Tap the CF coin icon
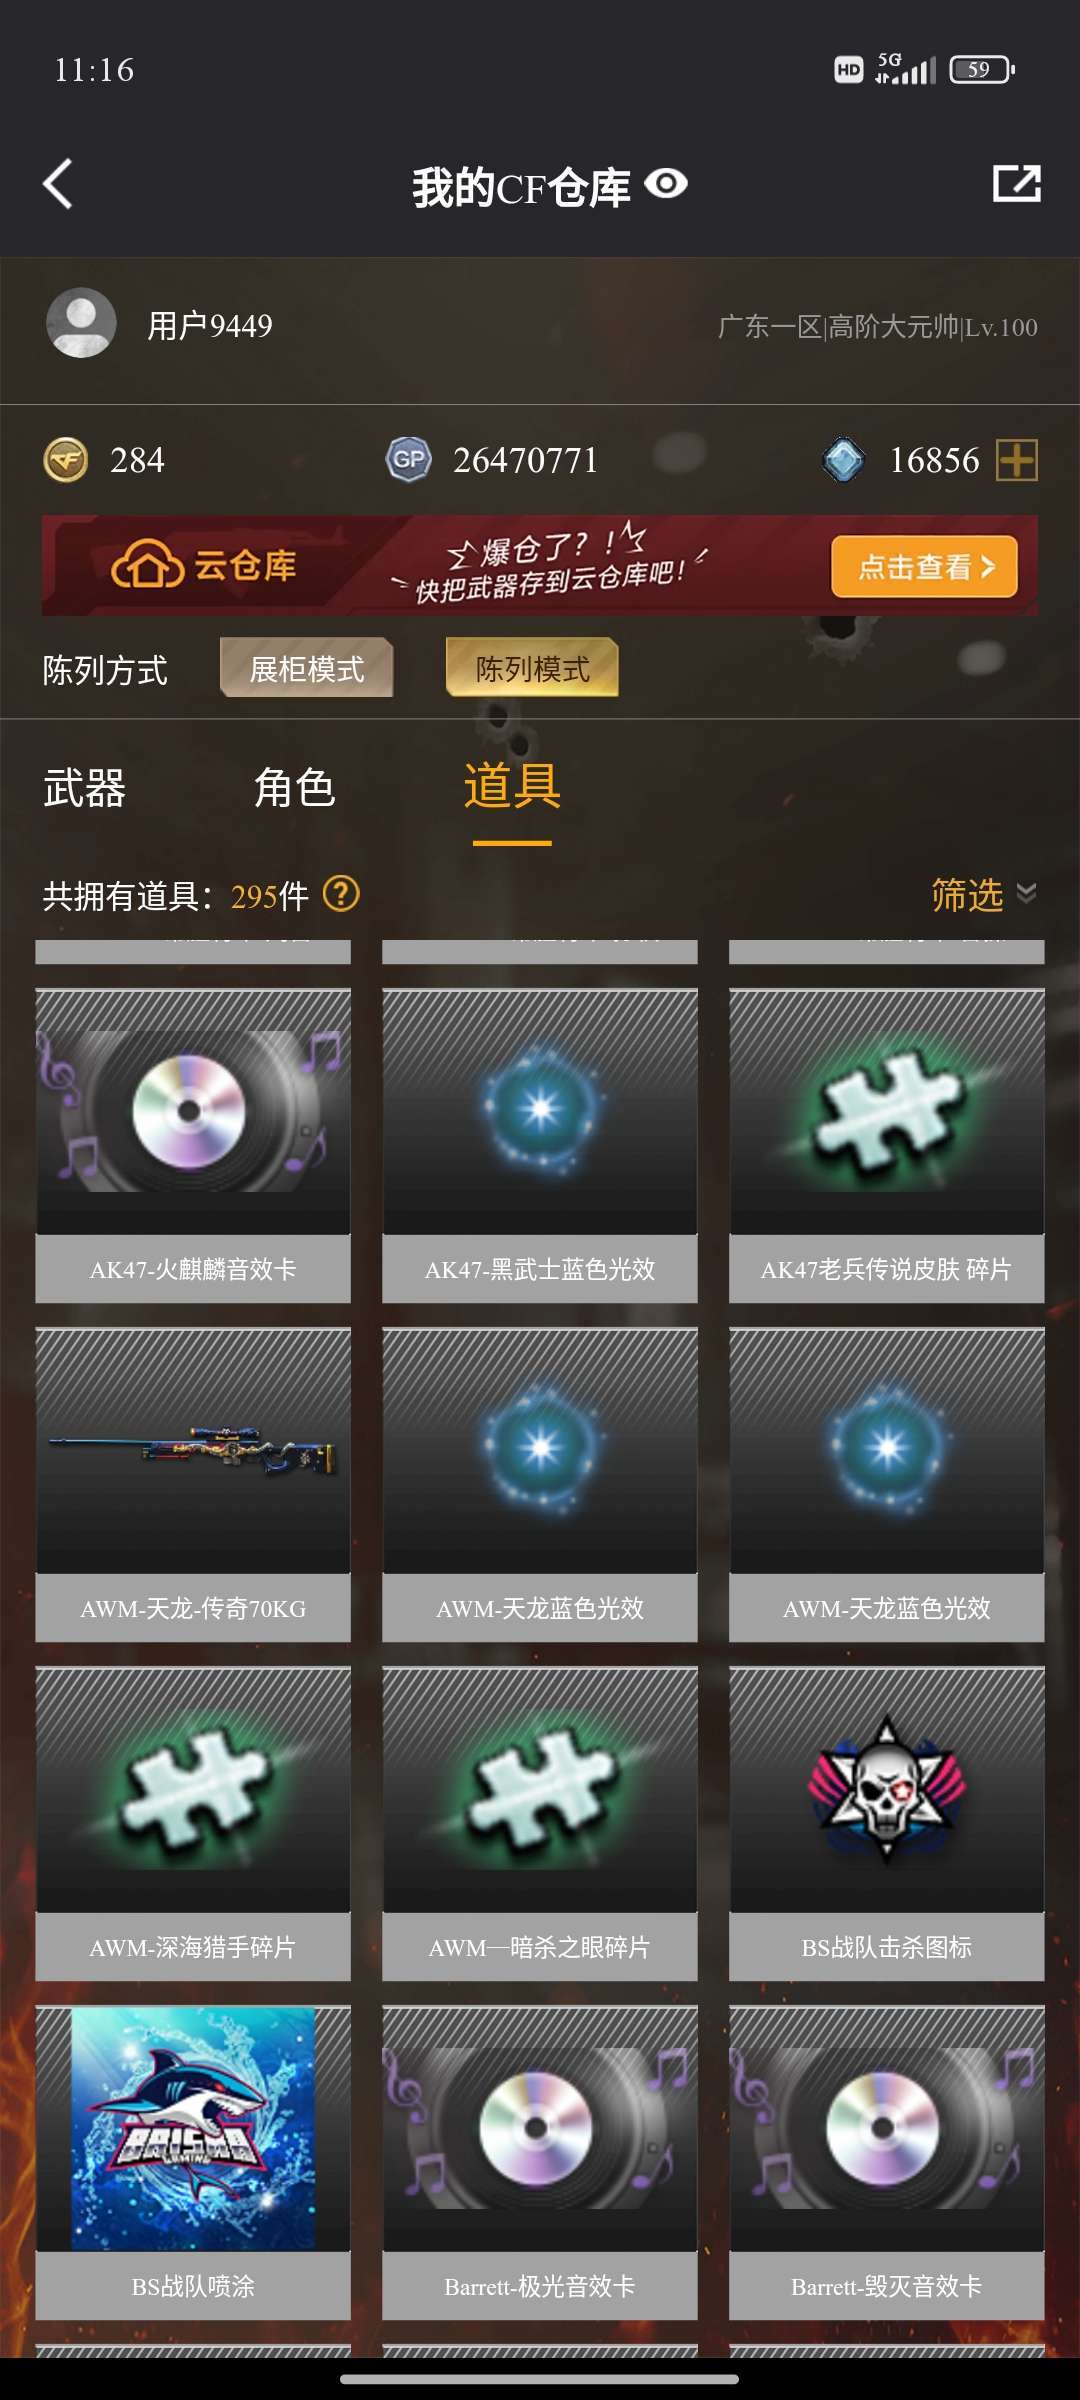The height and width of the screenshot is (2400, 1080). 66,460
